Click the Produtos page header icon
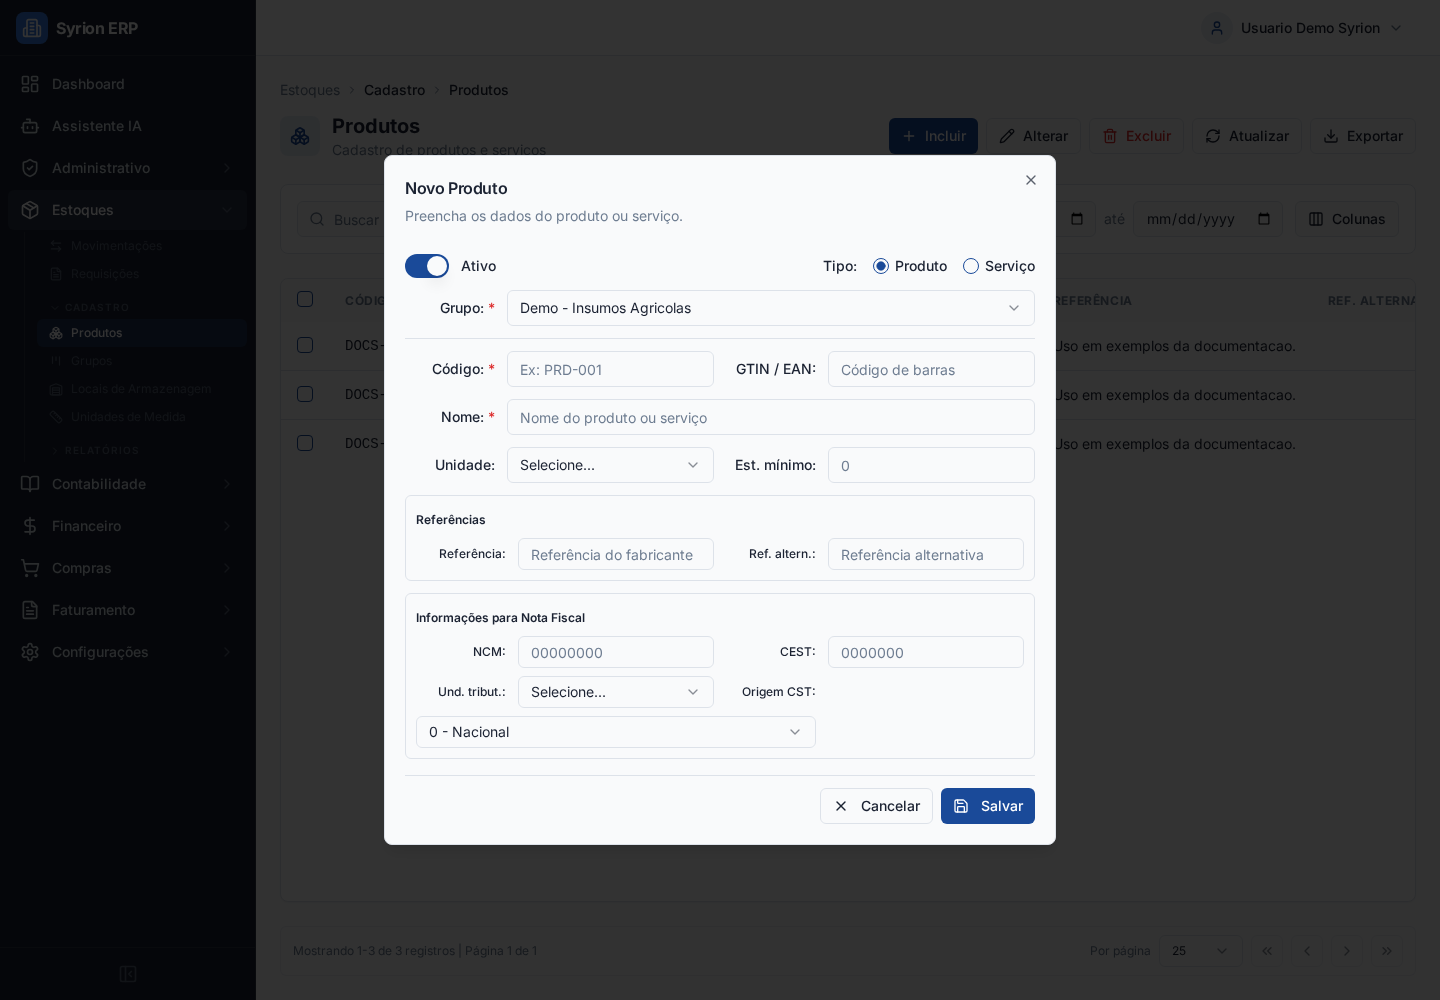1440x1000 pixels. (300, 136)
